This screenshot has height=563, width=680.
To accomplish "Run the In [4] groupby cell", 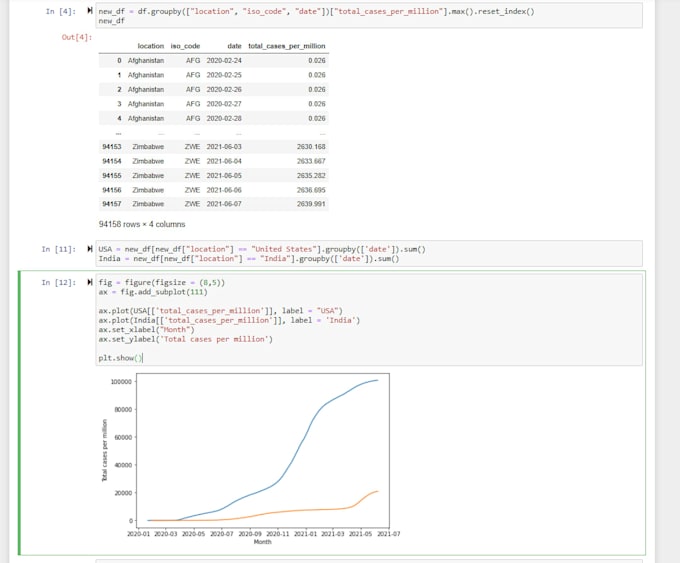I will (x=91, y=11).
